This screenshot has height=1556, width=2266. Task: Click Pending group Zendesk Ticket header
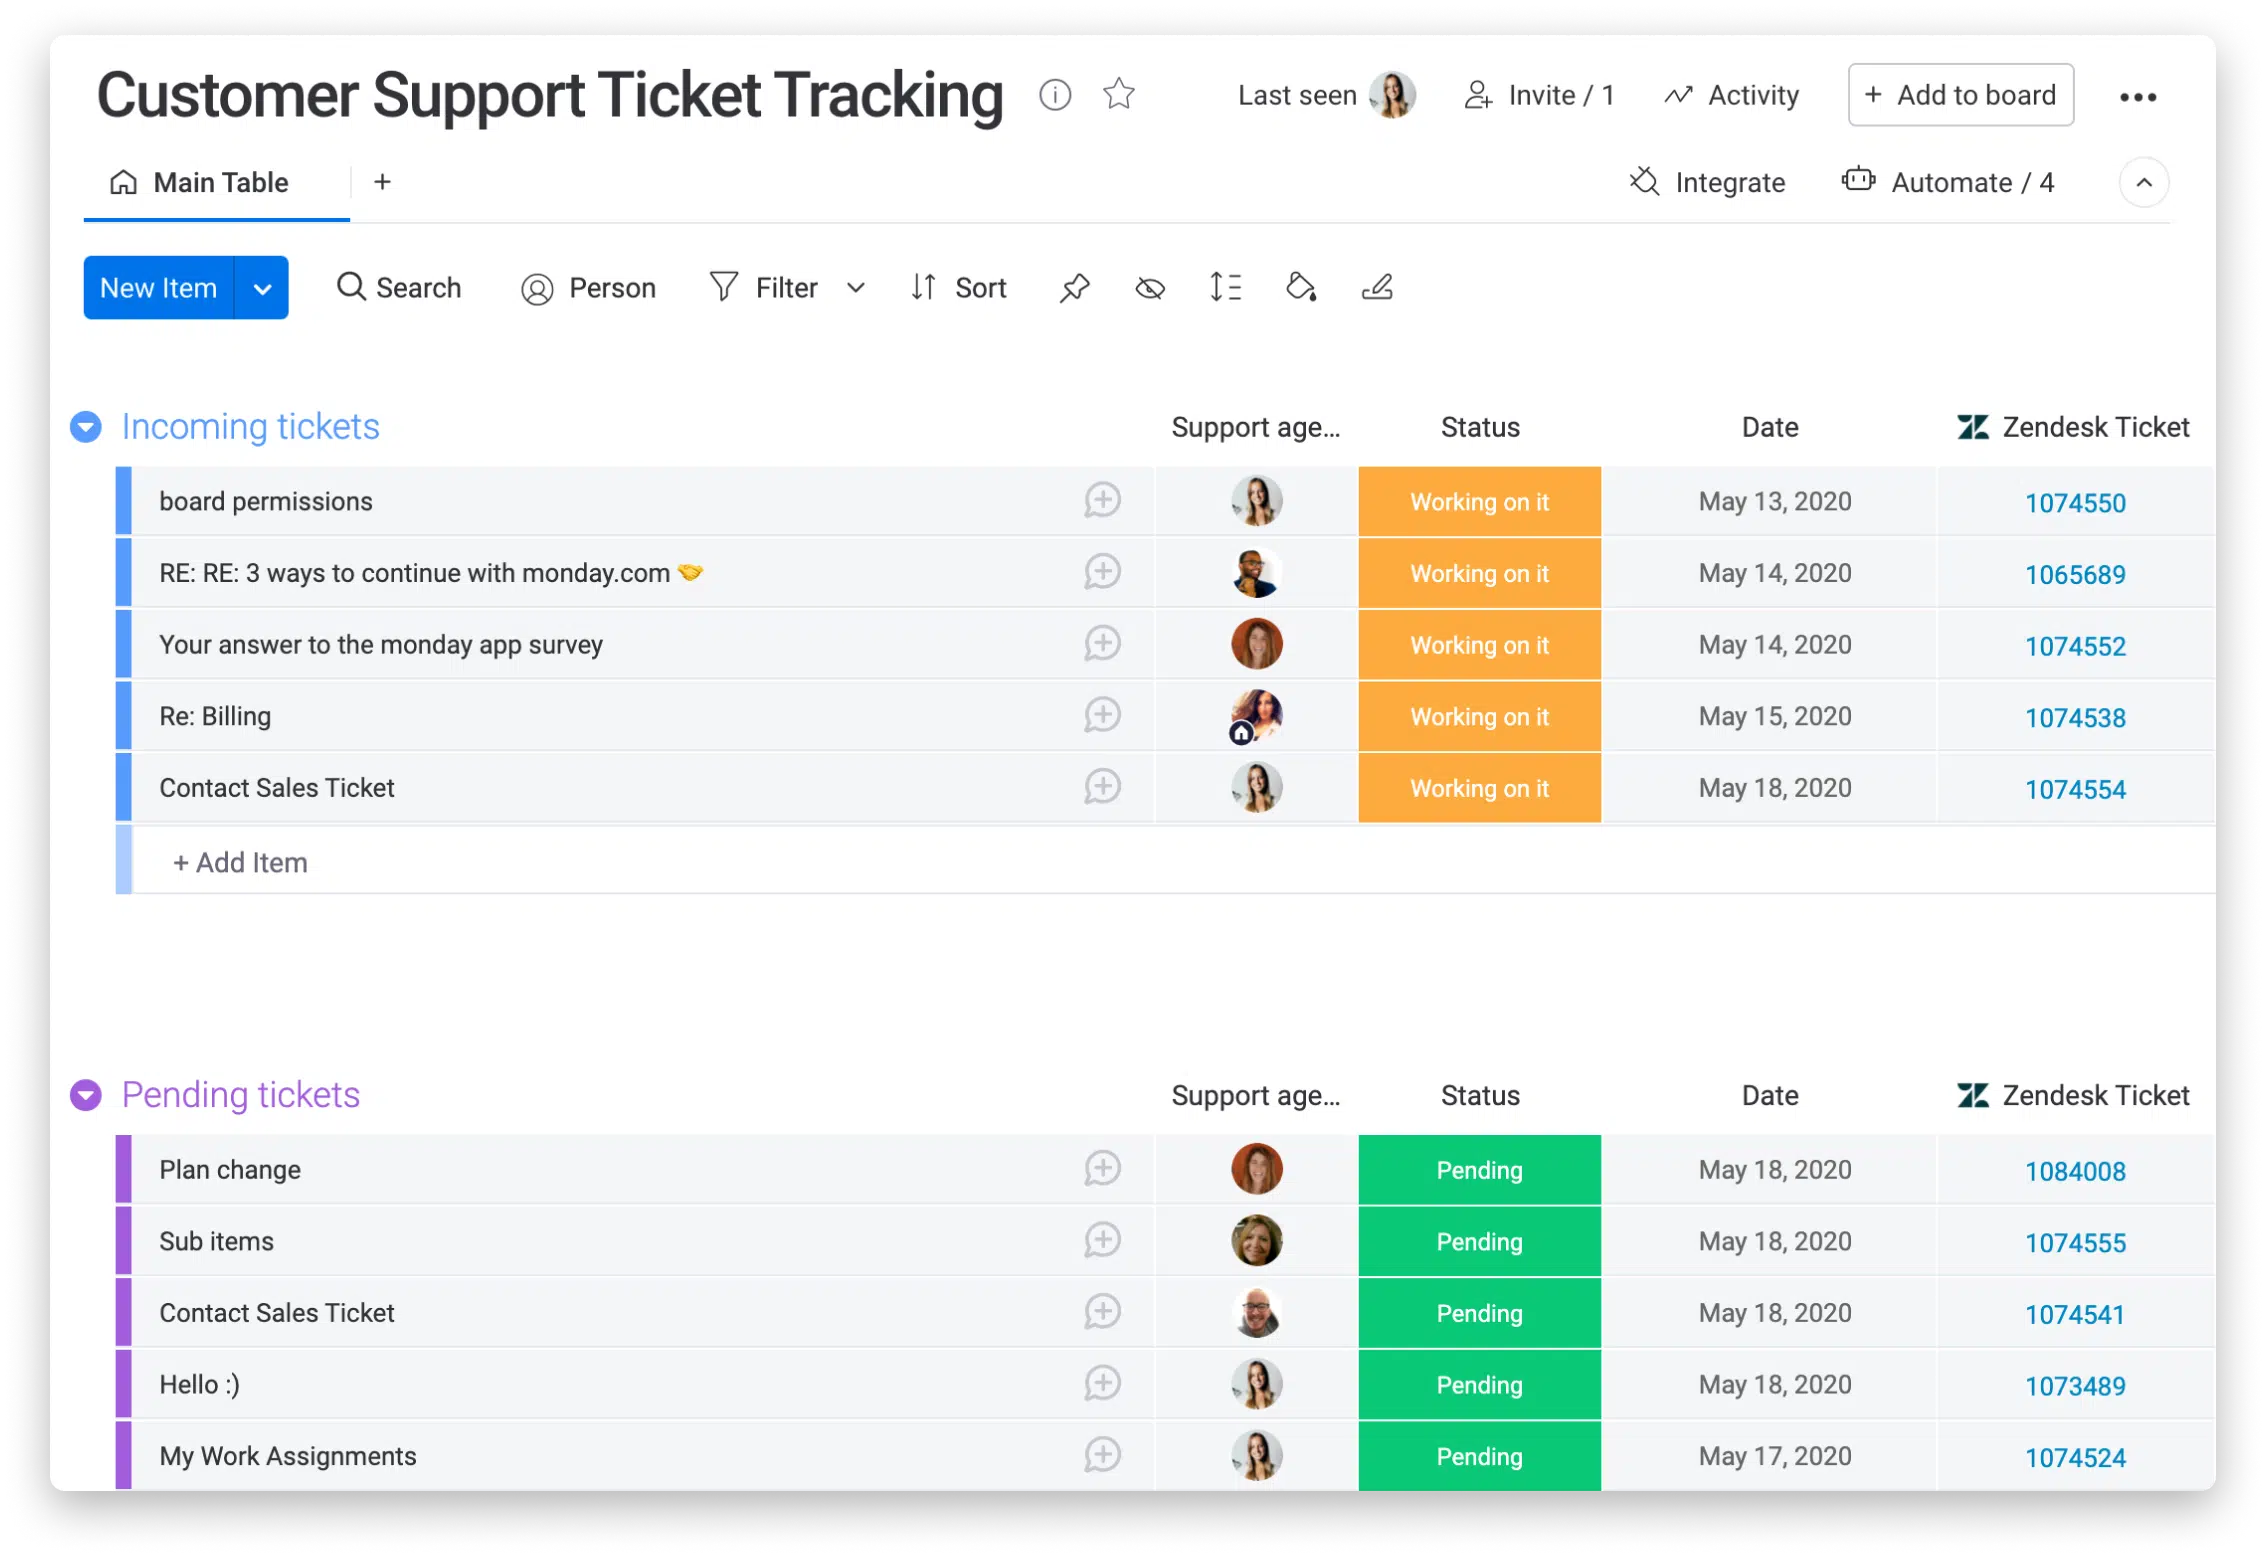[x=2072, y=1096]
